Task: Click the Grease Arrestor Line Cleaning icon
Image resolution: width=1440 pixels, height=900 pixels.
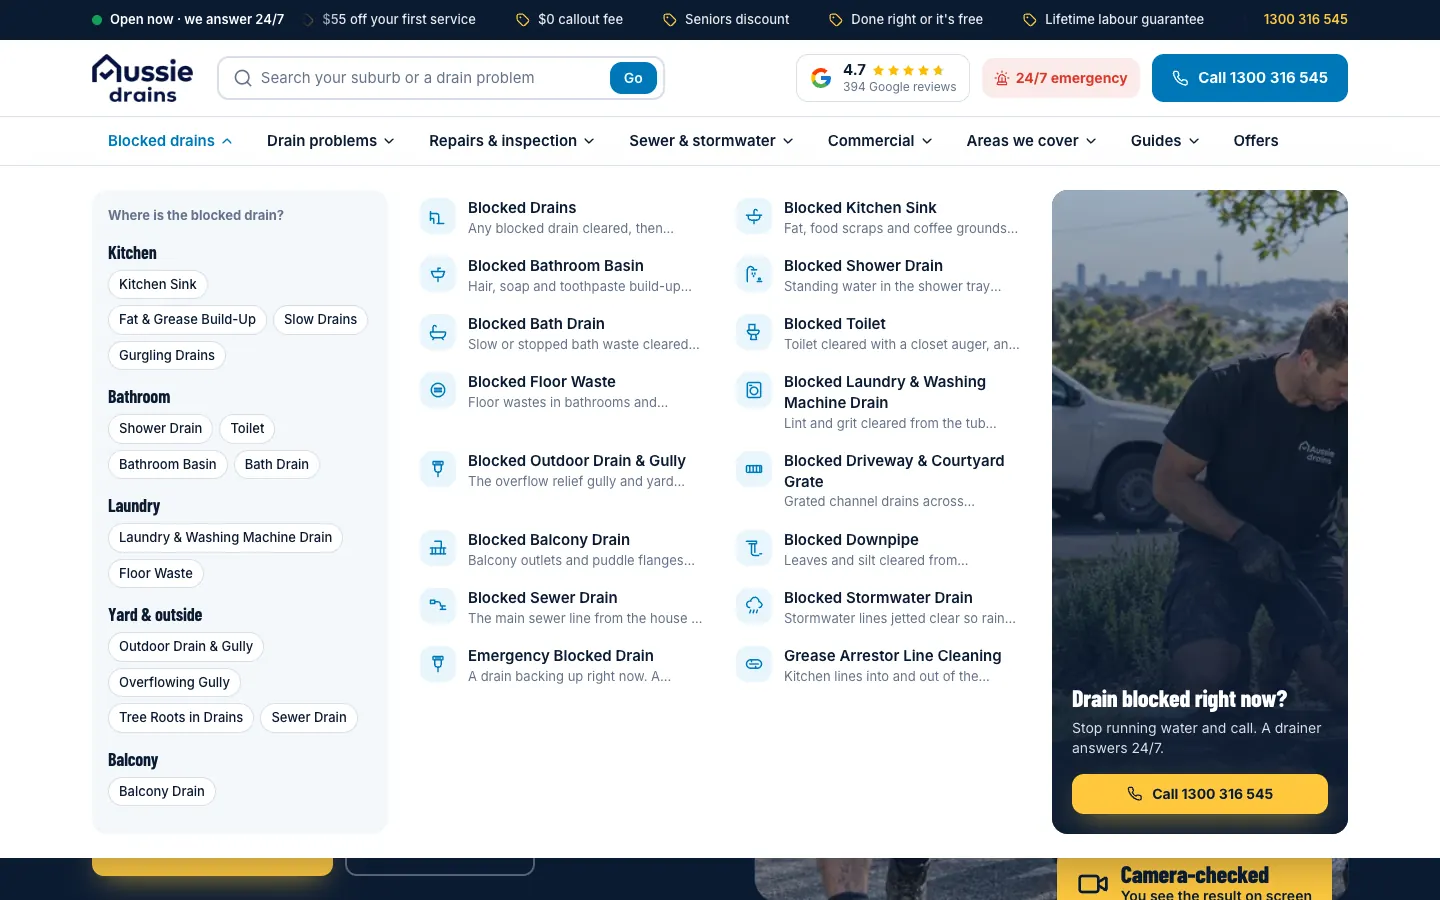Action: coord(754,664)
